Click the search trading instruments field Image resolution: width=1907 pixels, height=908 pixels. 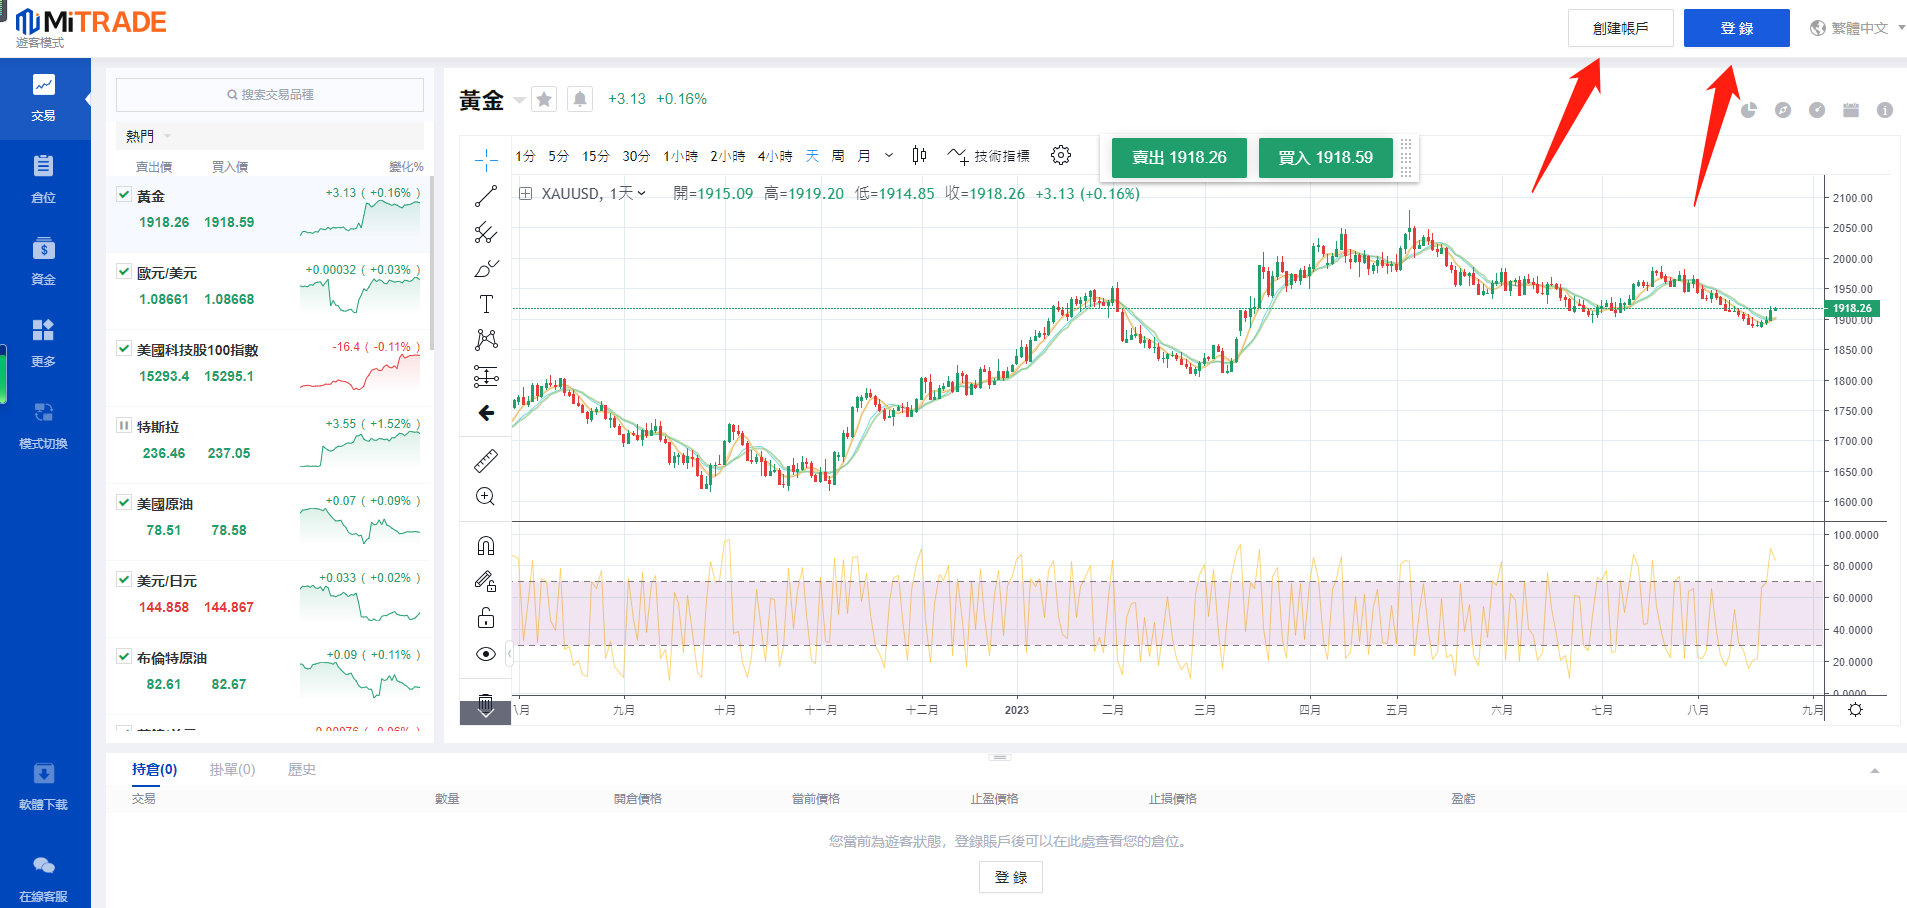270,95
